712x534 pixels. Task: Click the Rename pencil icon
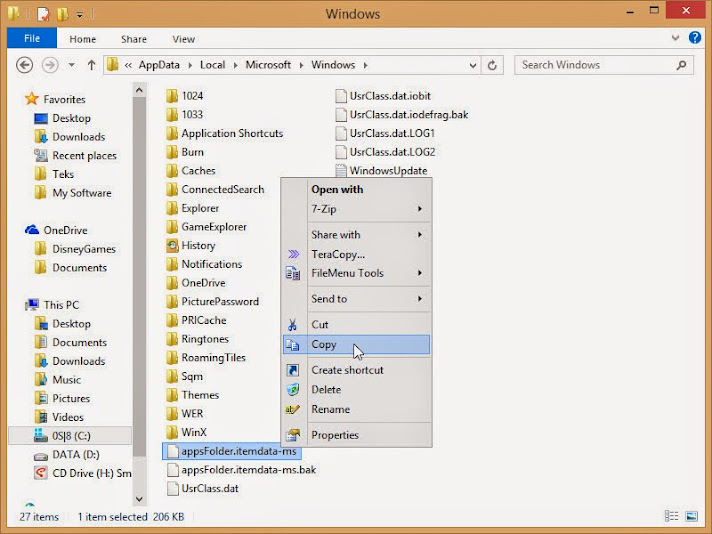coord(292,410)
